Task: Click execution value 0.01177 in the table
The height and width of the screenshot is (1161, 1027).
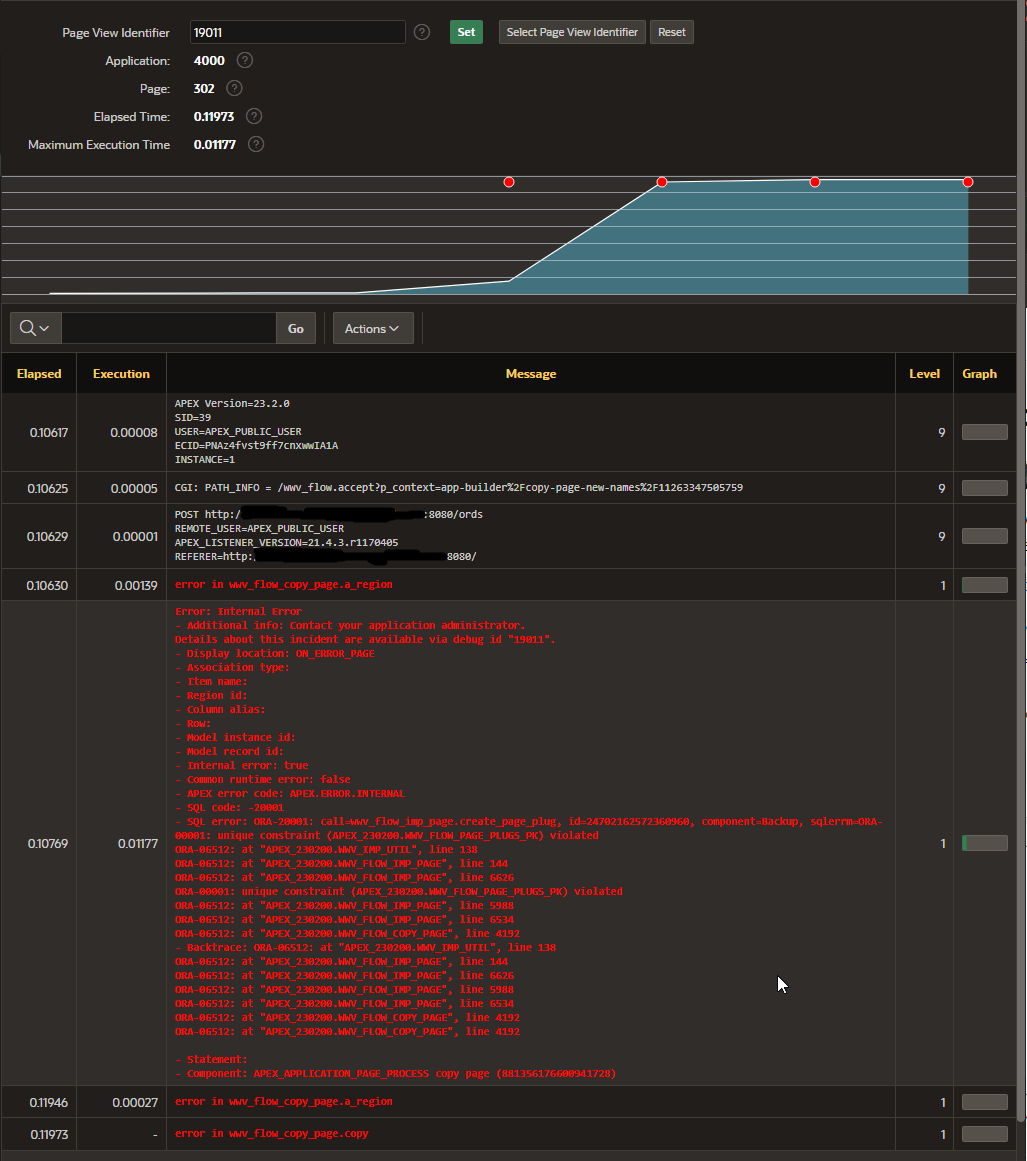Action: [138, 843]
